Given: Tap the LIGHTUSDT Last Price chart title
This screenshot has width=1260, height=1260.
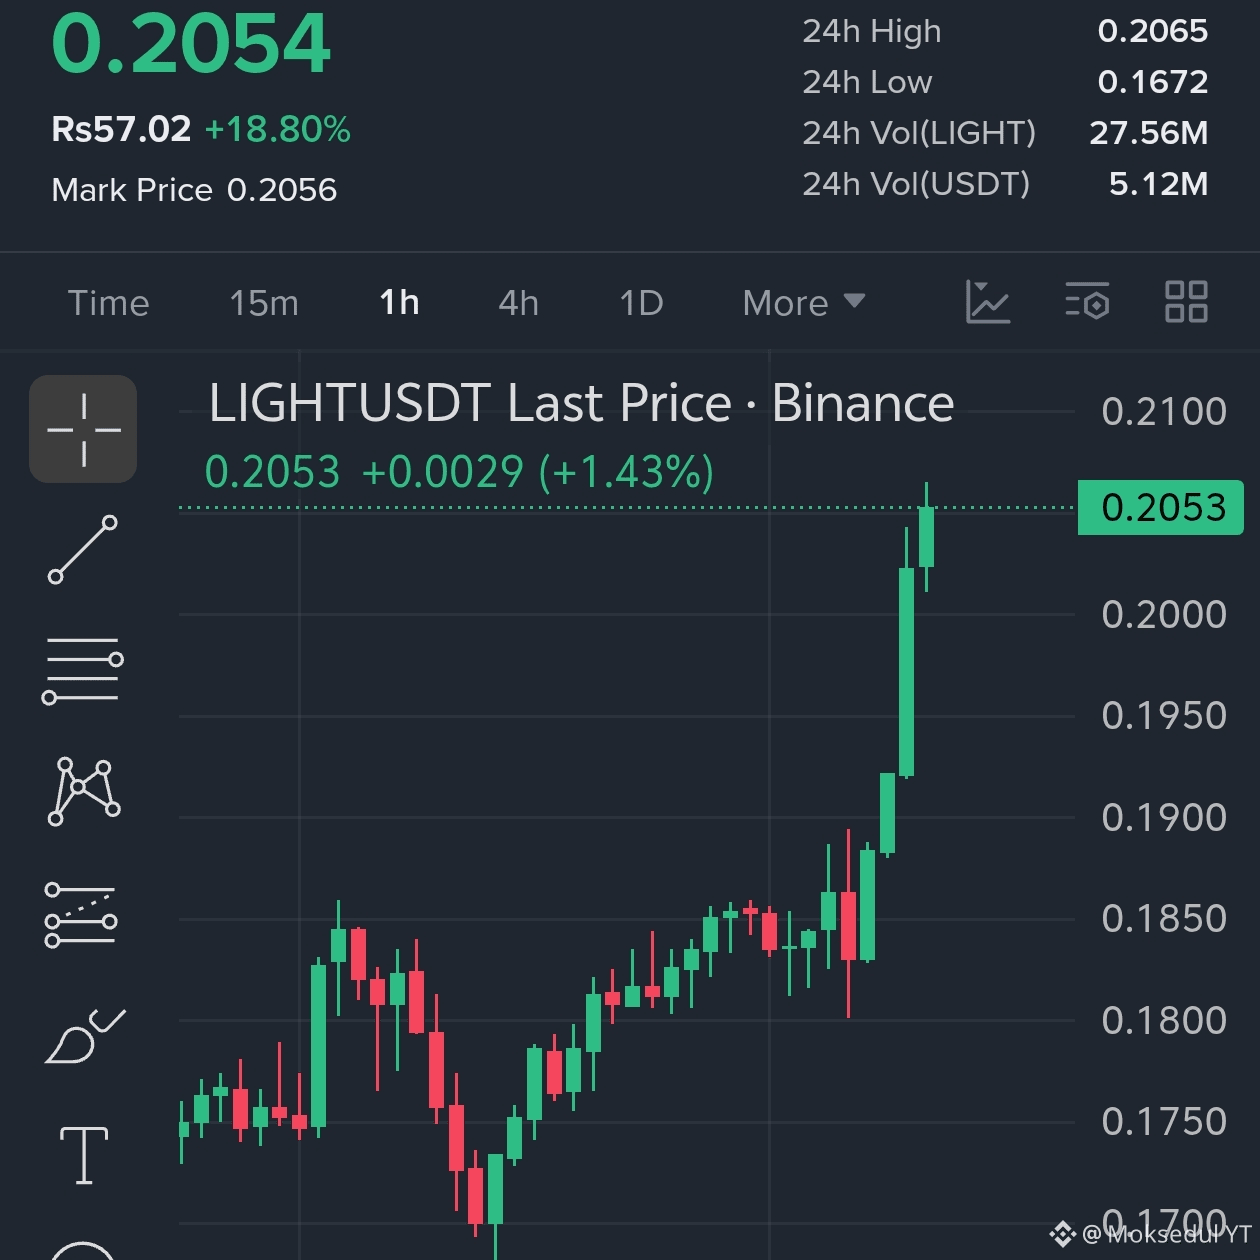Looking at the screenshot, I should [x=581, y=404].
